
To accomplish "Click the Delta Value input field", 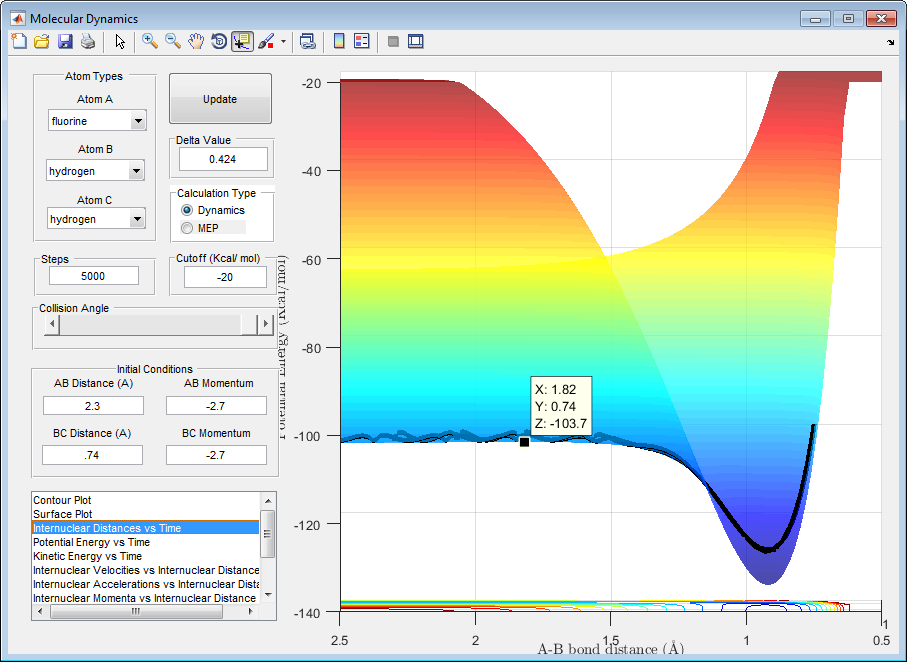I will (223, 159).
